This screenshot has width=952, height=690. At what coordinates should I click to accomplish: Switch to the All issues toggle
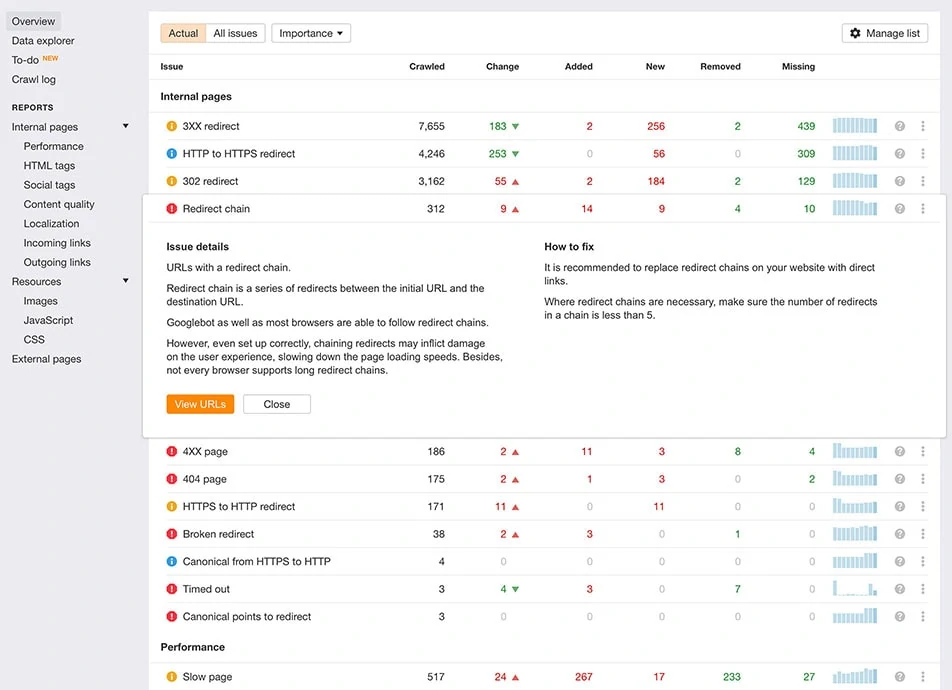(x=235, y=33)
